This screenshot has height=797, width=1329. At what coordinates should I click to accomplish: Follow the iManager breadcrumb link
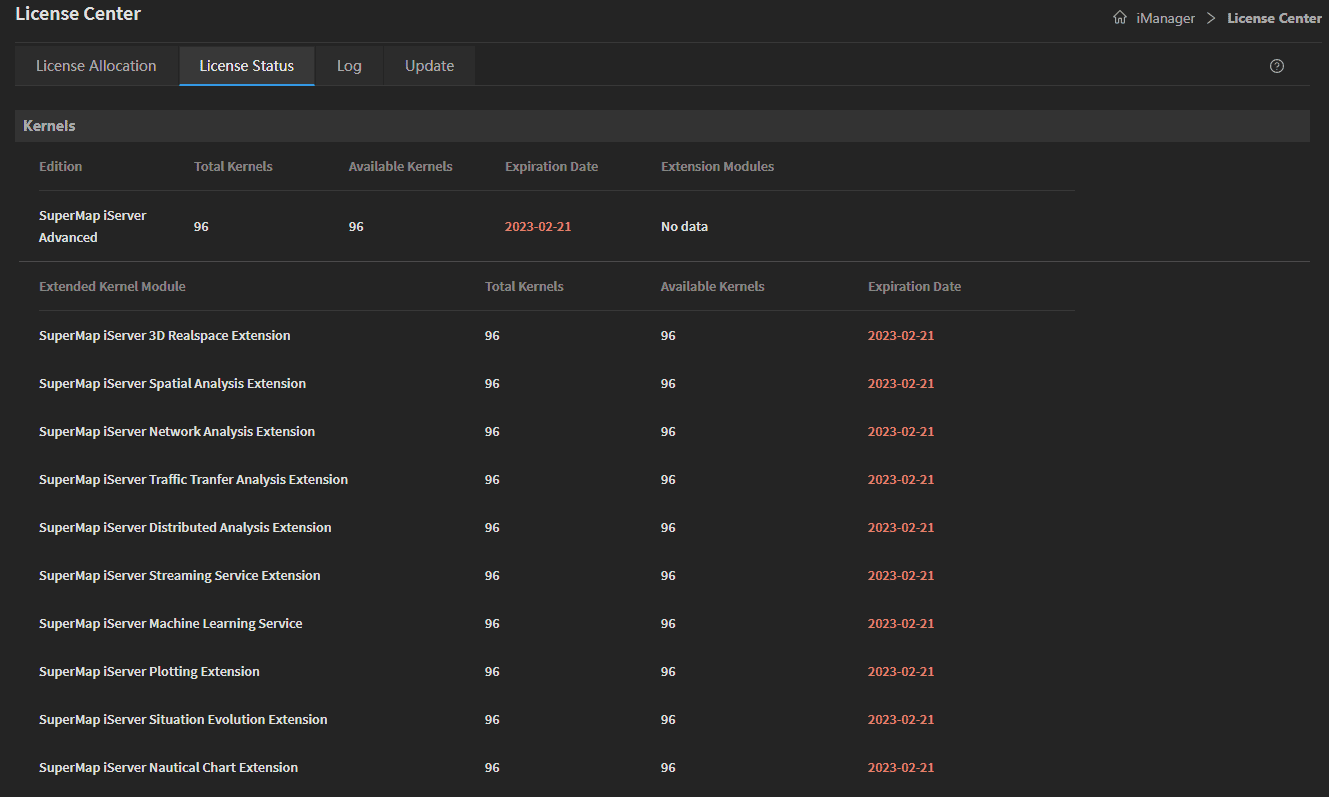[x=1166, y=18]
